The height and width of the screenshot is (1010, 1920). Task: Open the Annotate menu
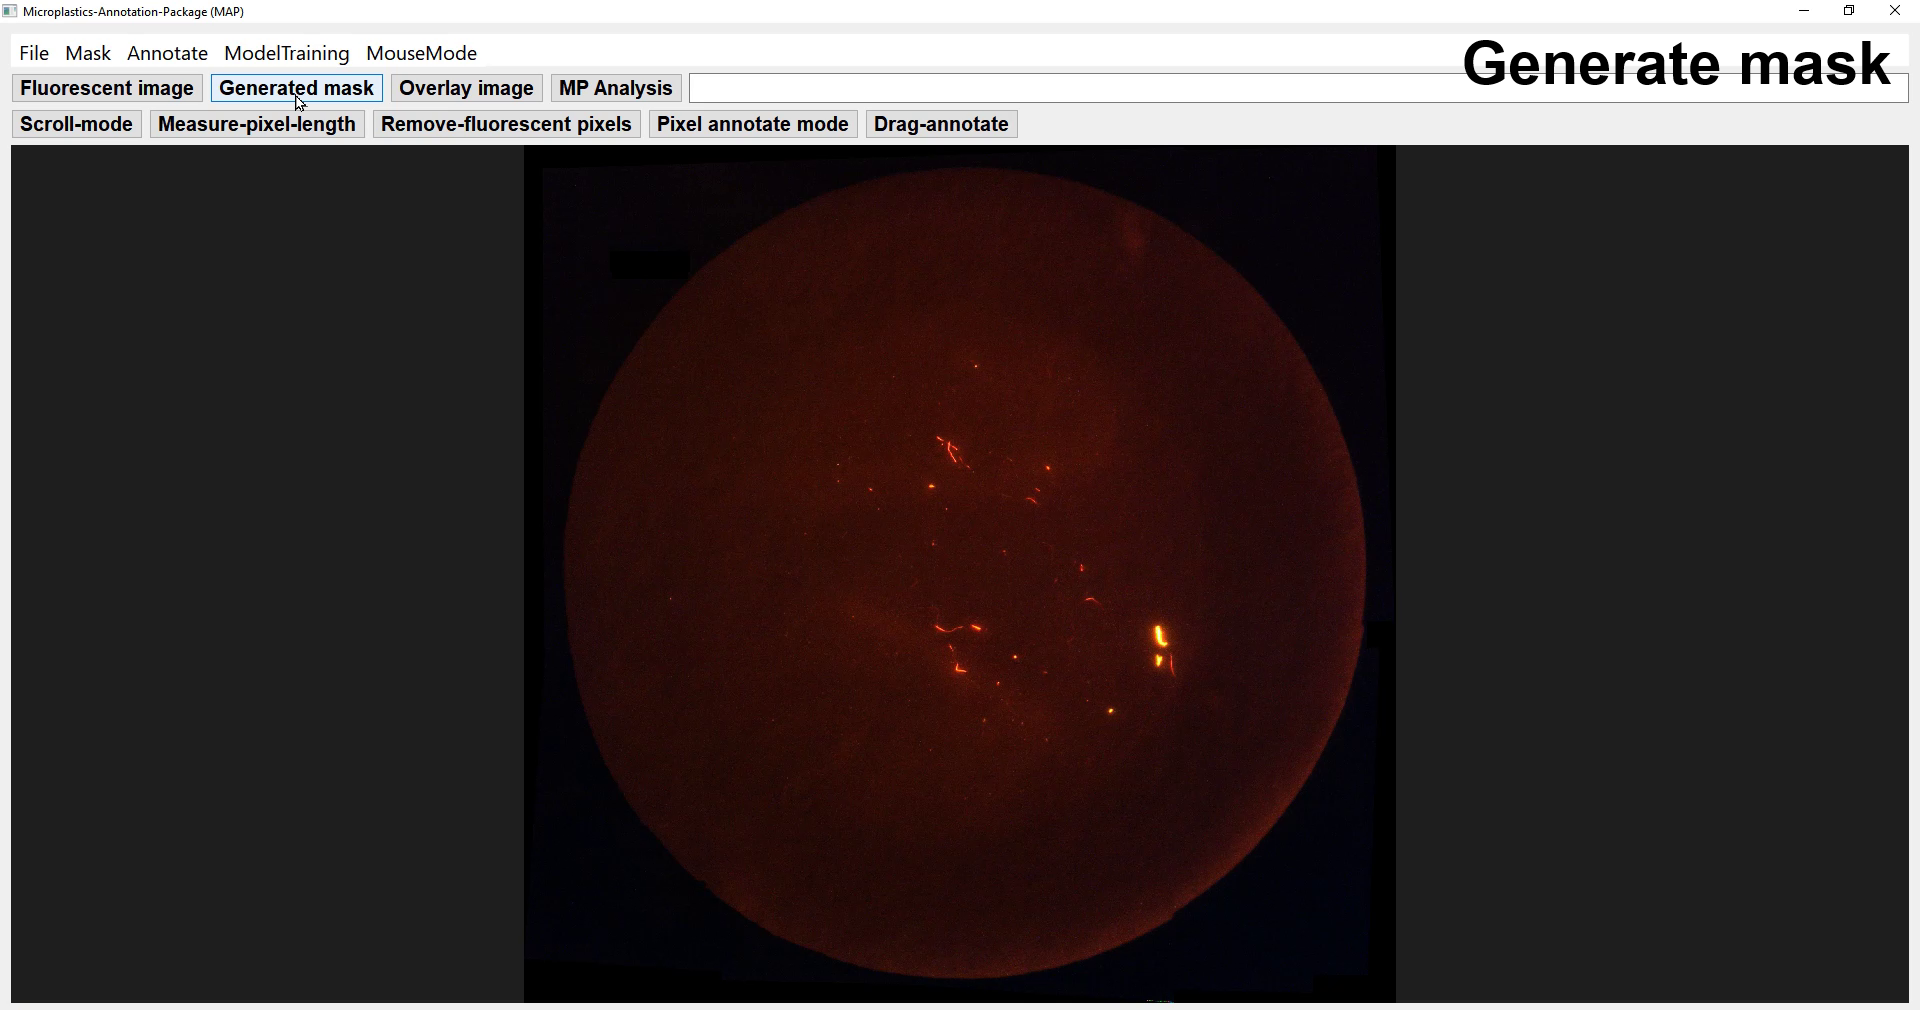point(166,53)
